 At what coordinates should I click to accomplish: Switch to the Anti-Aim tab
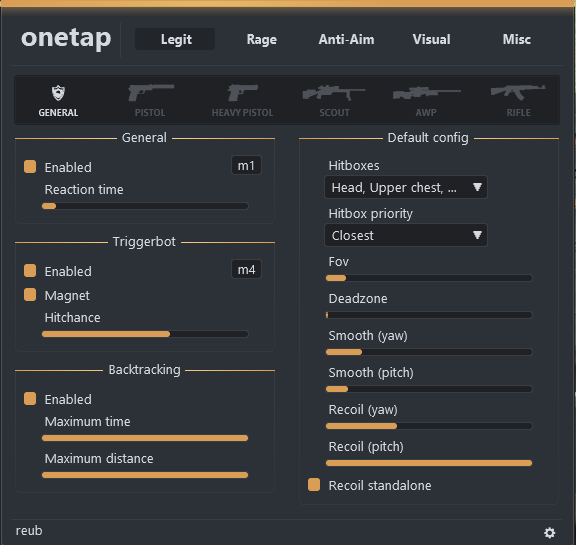346,39
